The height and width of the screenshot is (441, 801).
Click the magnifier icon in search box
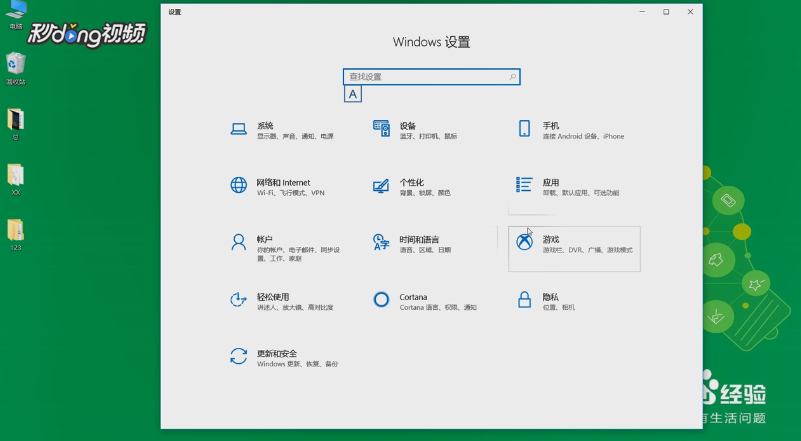coord(512,77)
